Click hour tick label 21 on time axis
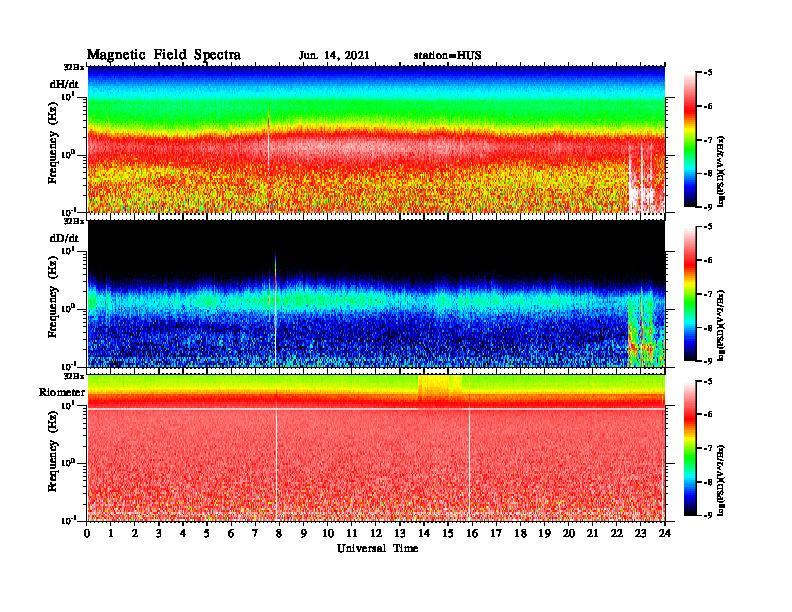 pyautogui.click(x=592, y=534)
